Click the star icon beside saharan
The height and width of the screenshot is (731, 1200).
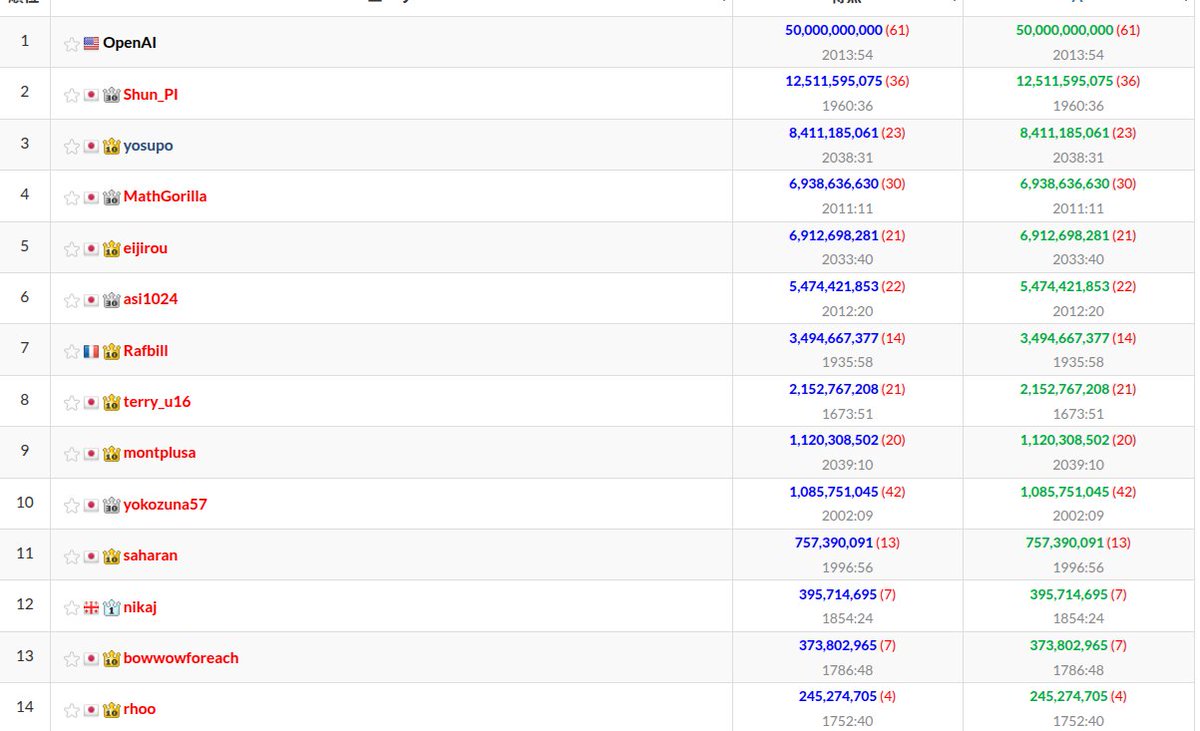pos(71,557)
